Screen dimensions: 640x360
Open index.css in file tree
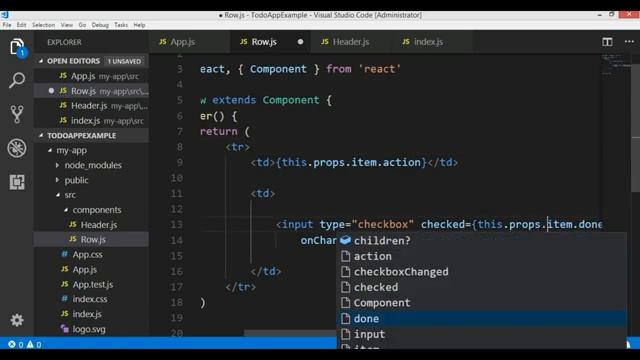point(91,299)
